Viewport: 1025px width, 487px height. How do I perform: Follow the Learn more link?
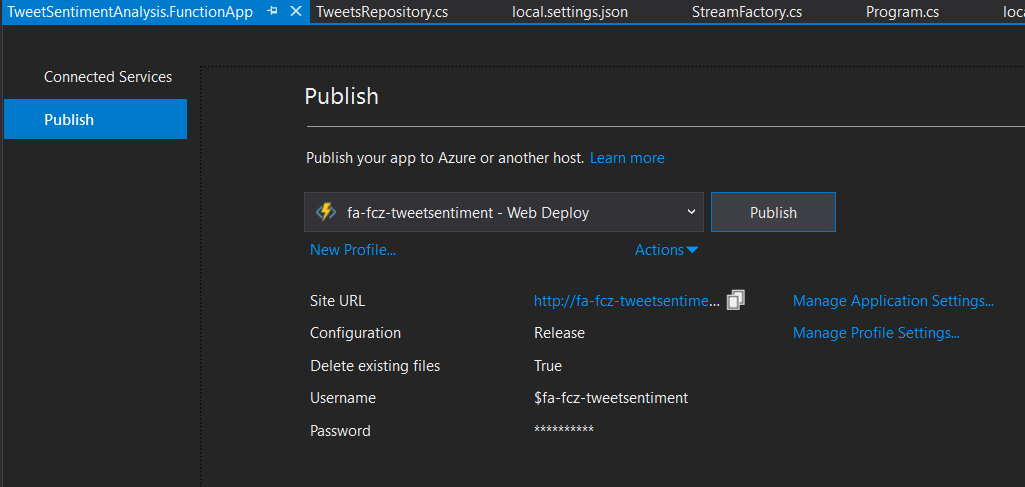click(627, 158)
